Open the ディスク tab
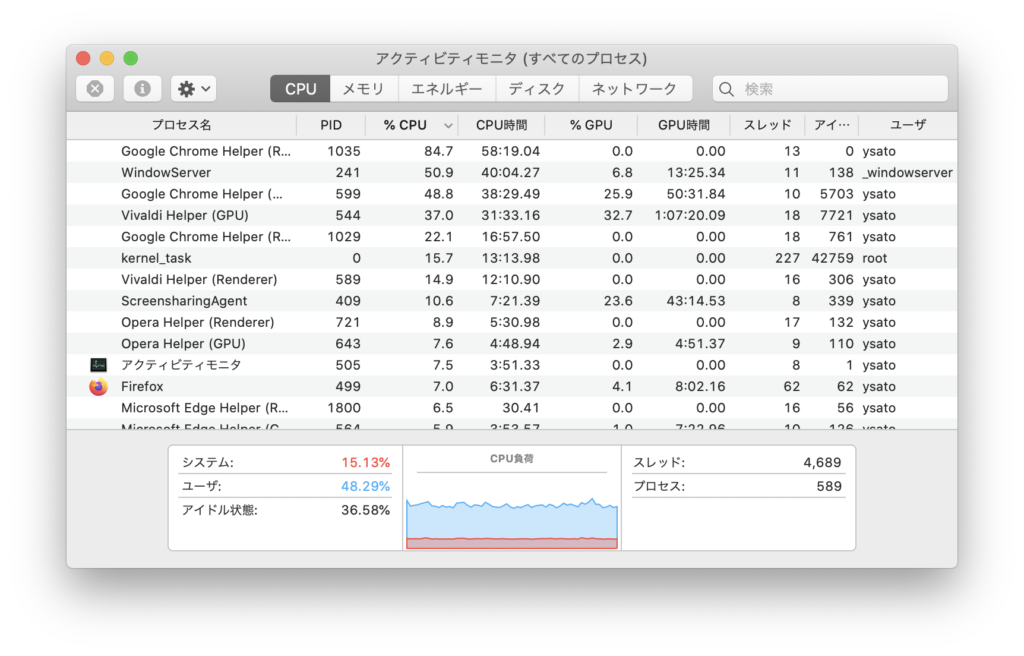This screenshot has height=656, width=1024. click(536, 89)
